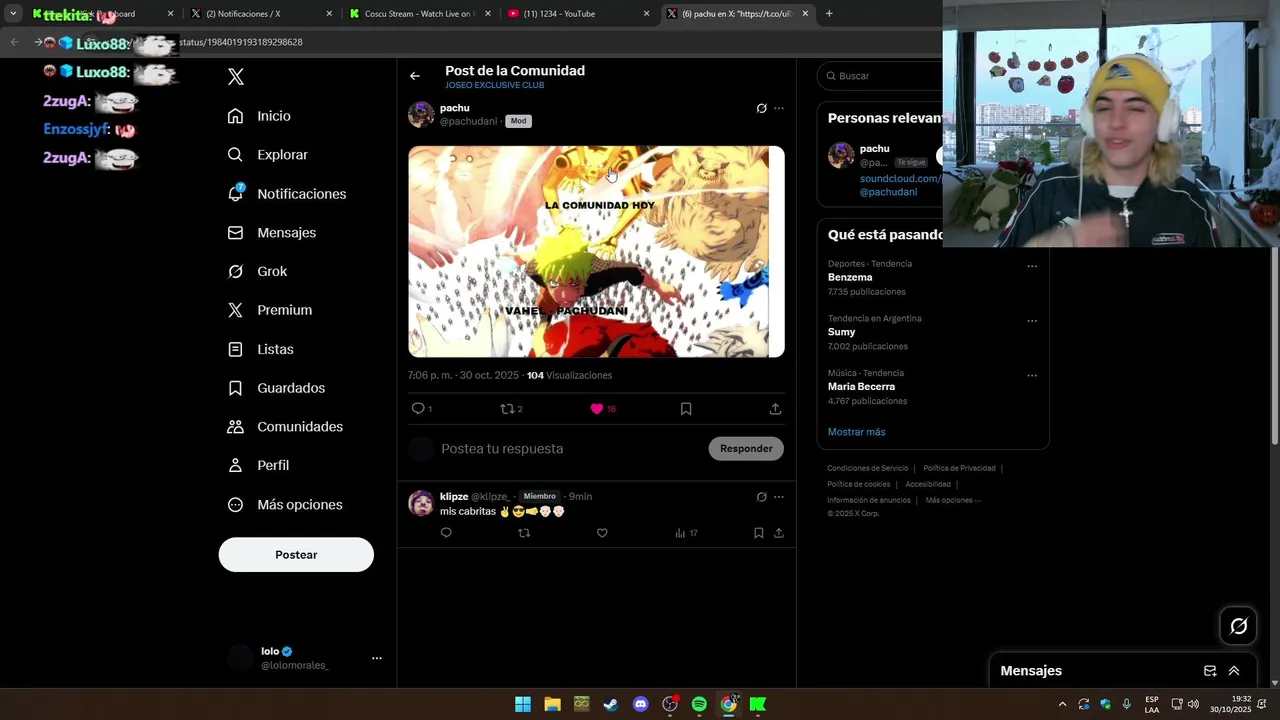Image resolution: width=1280 pixels, height=720 pixels.
Task: Click new message icon in Mensajes drawer
Action: coord(1210,671)
